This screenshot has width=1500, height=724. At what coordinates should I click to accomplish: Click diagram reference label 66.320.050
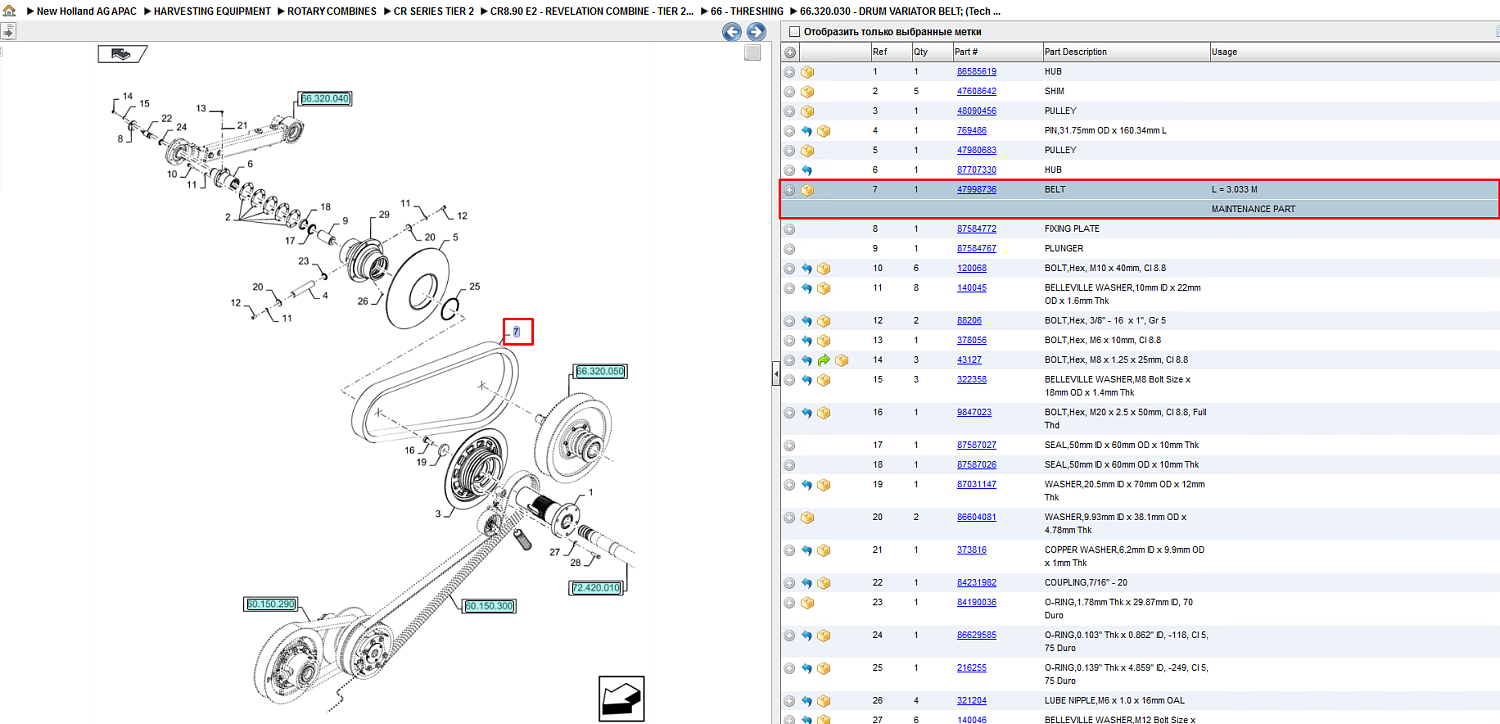600,371
